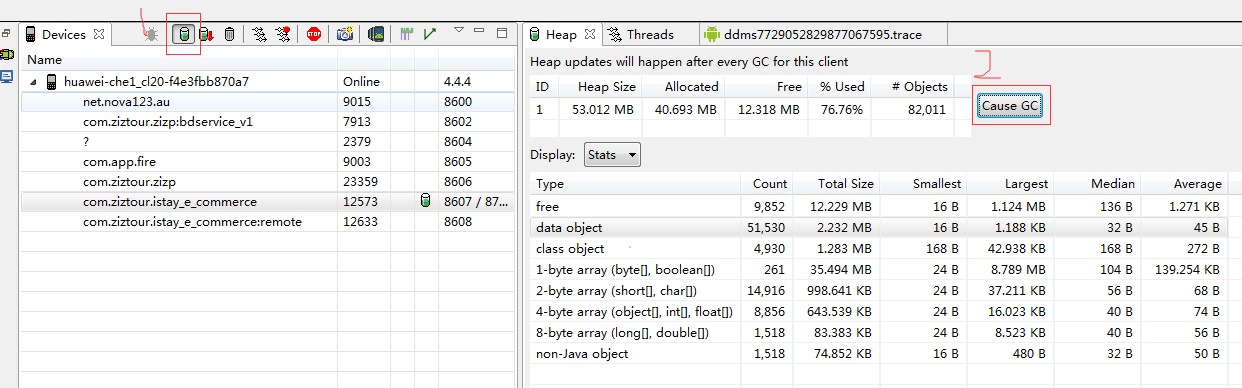The image size is (1242, 388).
Task: Select the 2-byte array (short[], char[]) row
Action: pyautogui.click(x=879, y=290)
